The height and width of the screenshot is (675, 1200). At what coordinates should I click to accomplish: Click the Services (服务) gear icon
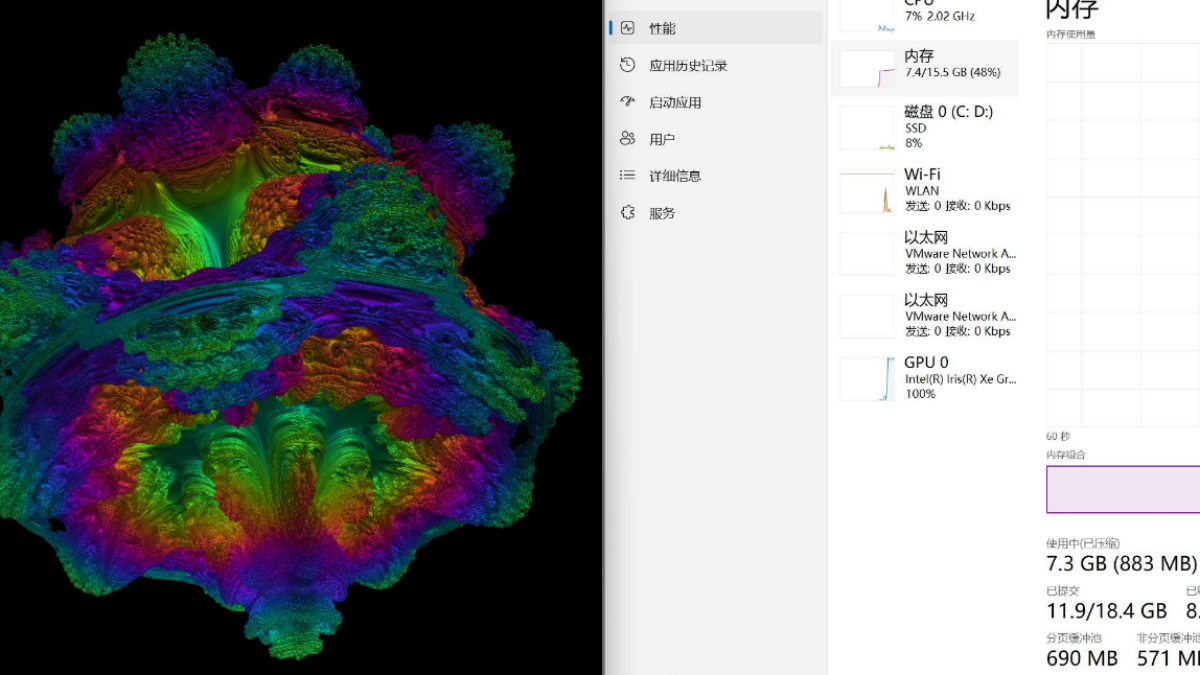pos(627,212)
